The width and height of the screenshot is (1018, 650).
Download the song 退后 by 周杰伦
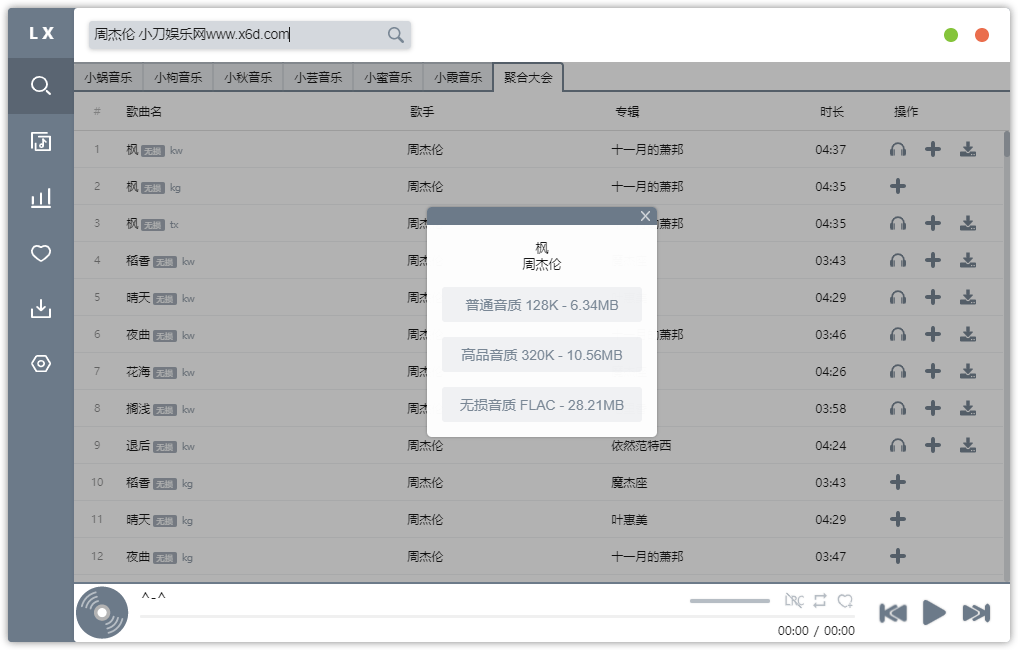[967, 446]
